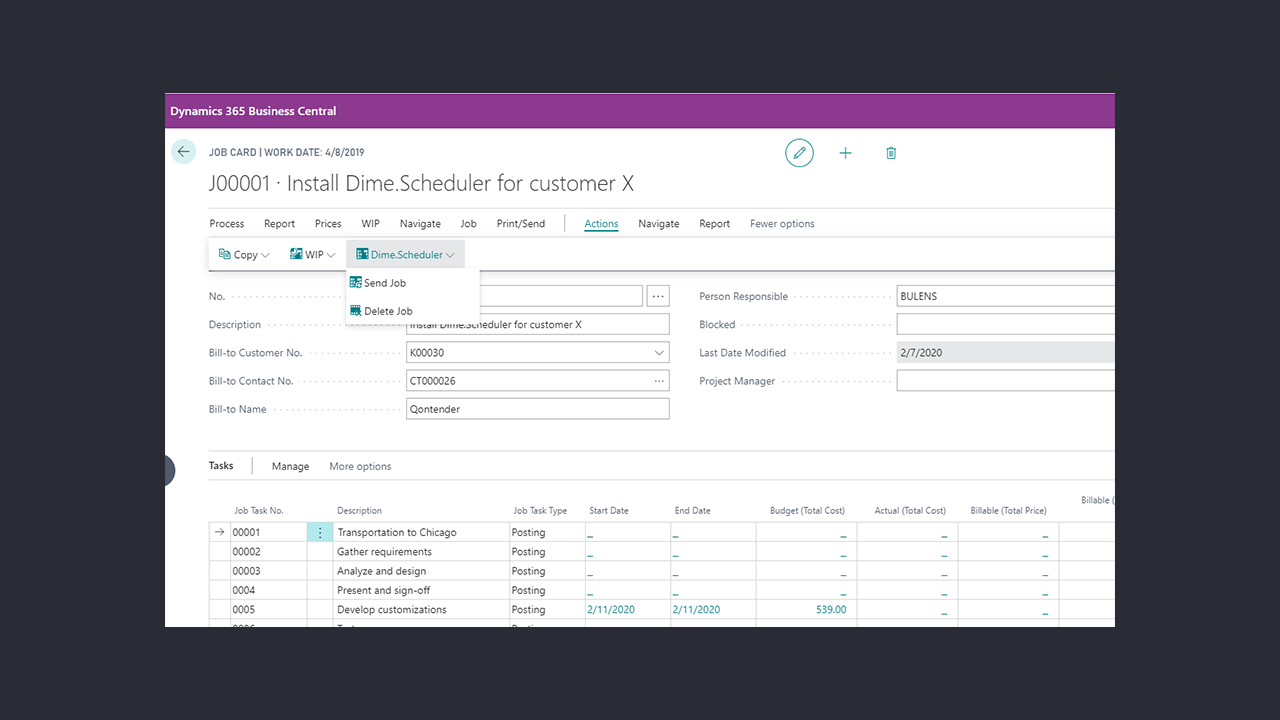Click the Person Responsible field BULENS
This screenshot has width=1280, height=720.
(1005, 296)
